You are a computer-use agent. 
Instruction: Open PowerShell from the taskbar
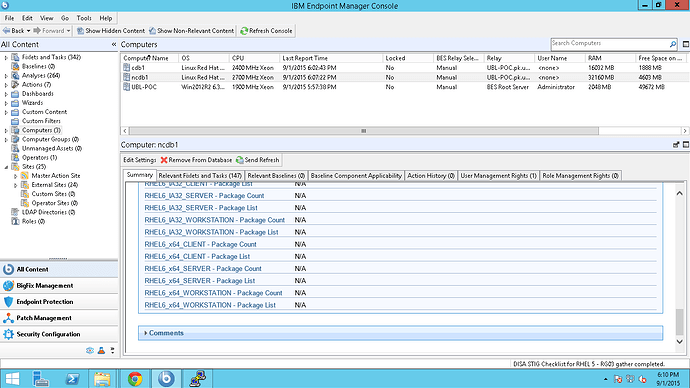pyautogui.click(x=72, y=379)
